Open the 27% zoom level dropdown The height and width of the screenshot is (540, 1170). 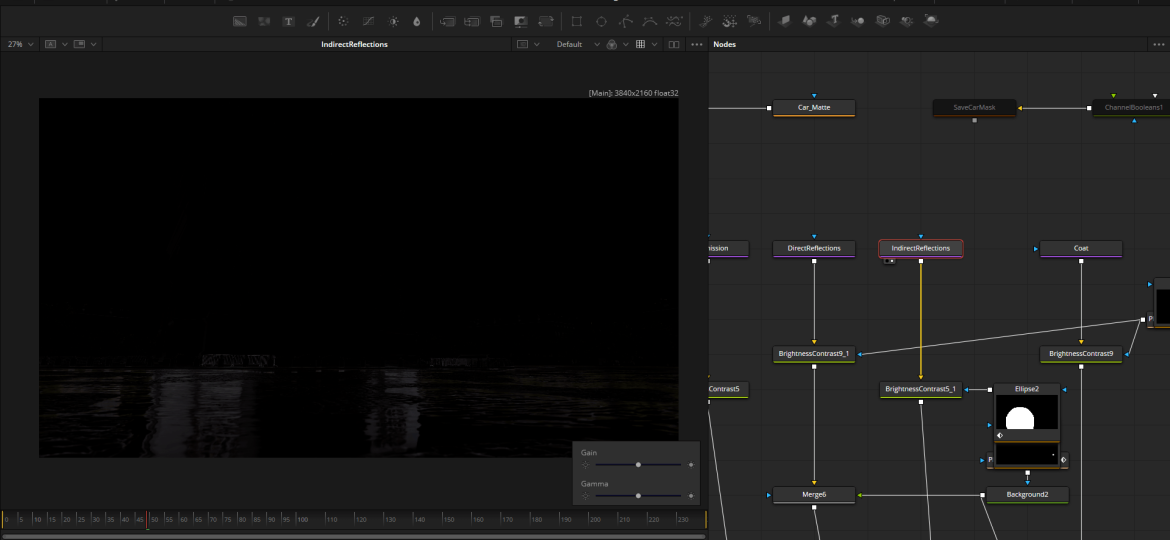20,45
